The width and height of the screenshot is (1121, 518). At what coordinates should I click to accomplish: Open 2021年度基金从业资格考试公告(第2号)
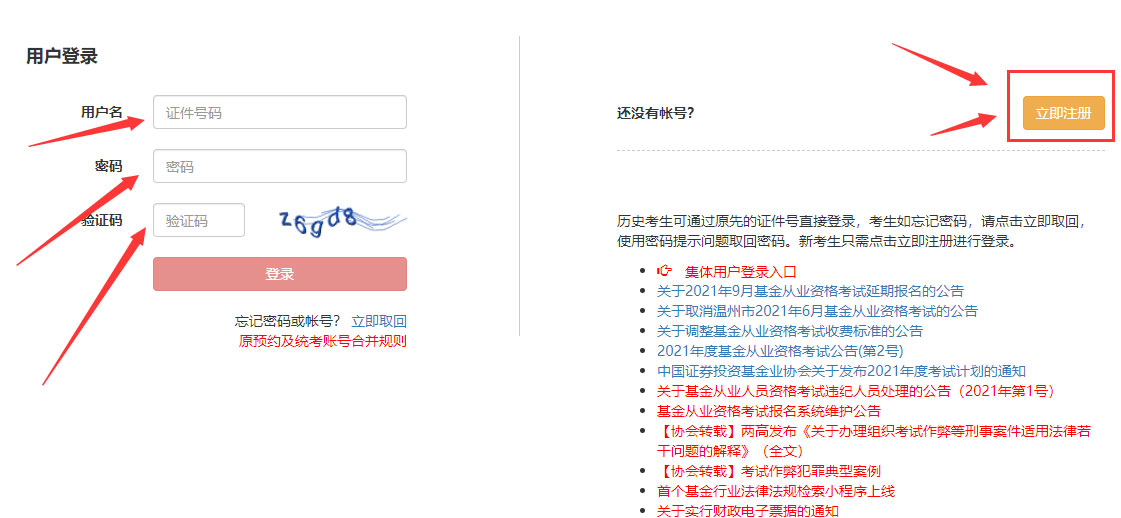779,351
